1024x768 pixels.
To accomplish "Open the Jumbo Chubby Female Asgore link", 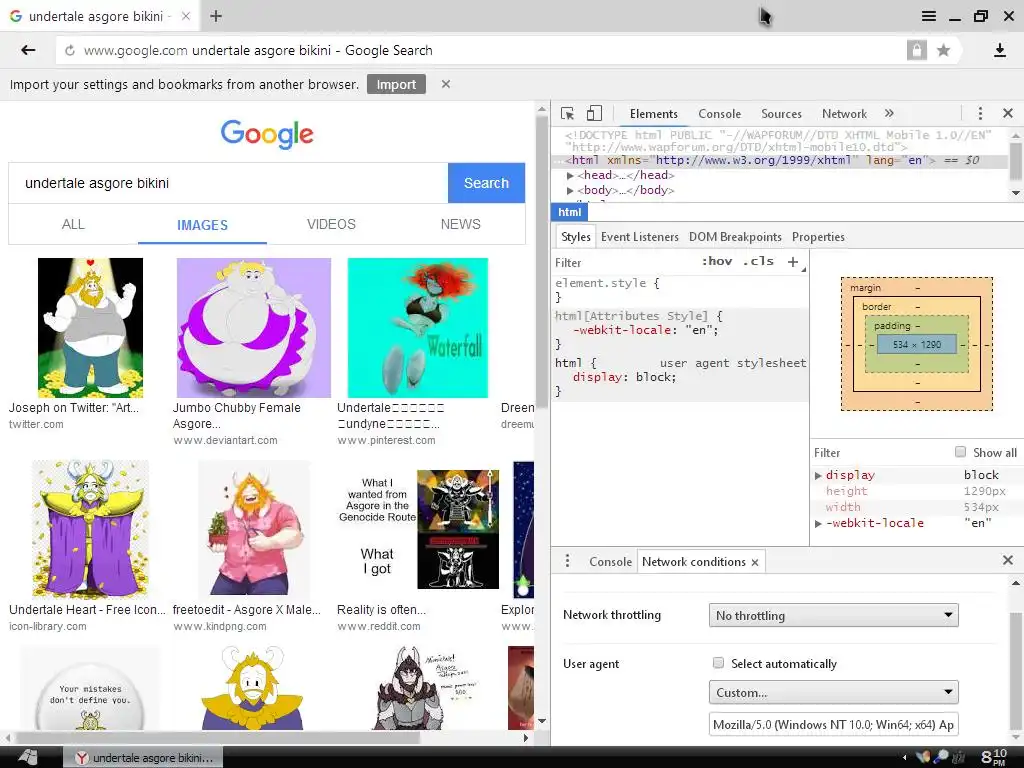I will pos(236,415).
